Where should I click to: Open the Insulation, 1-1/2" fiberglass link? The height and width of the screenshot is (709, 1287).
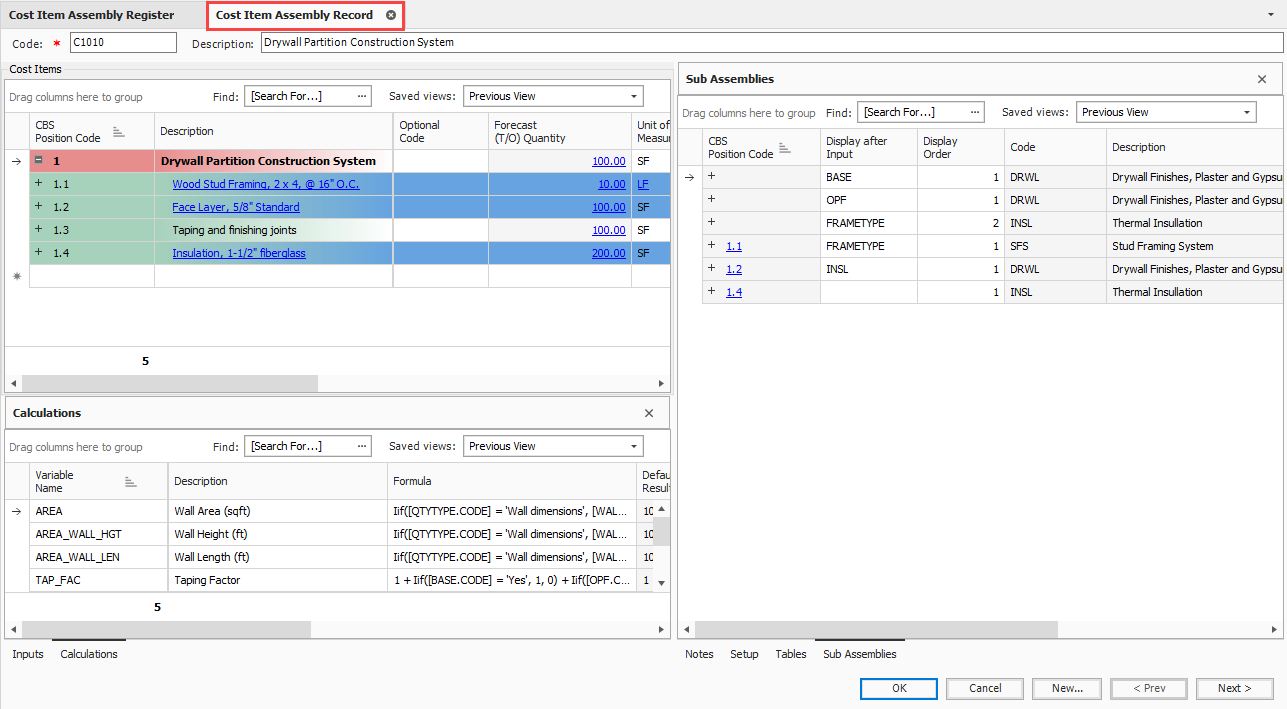click(x=239, y=253)
